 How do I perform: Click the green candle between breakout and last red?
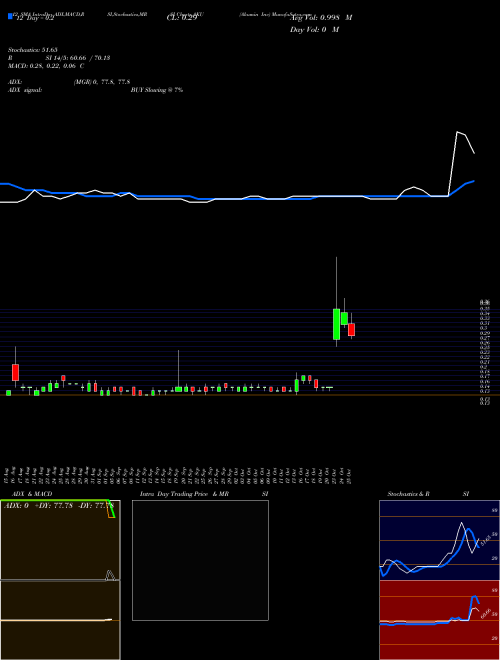344,318
